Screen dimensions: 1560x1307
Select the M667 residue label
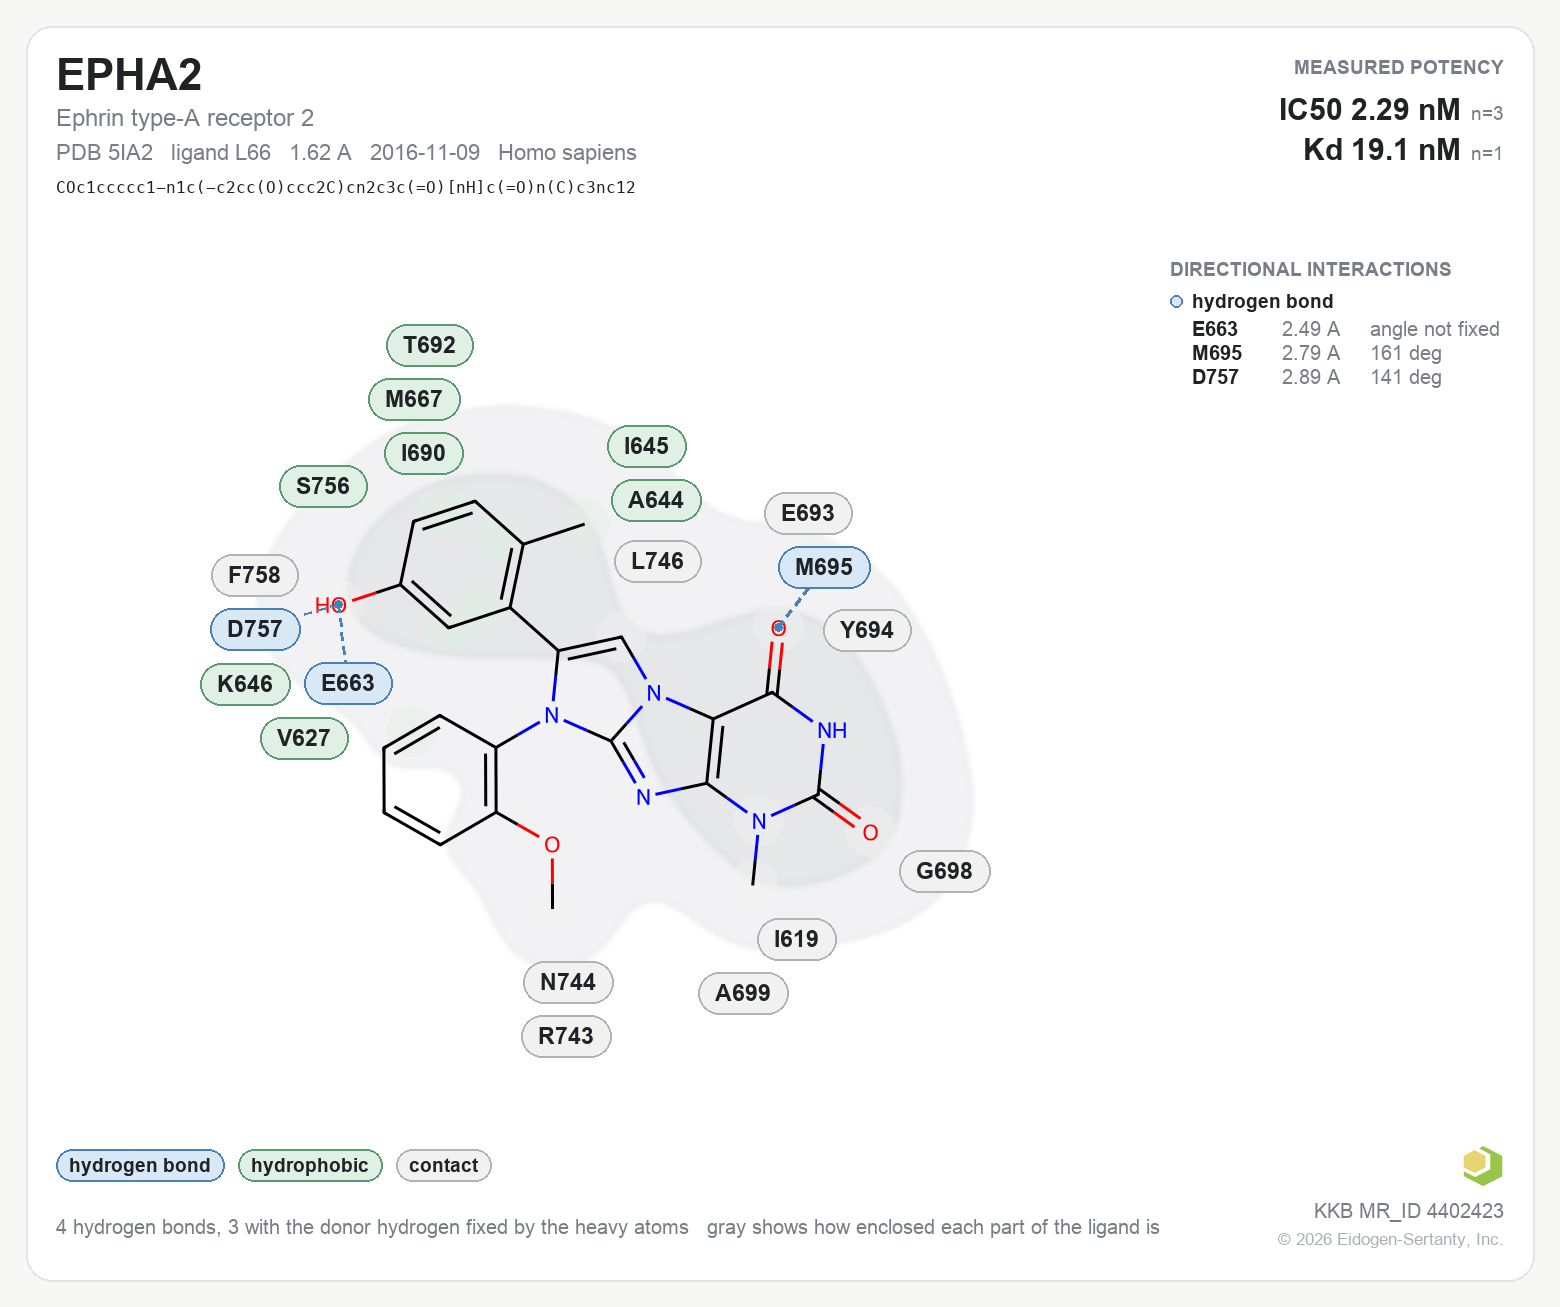pos(414,399)
